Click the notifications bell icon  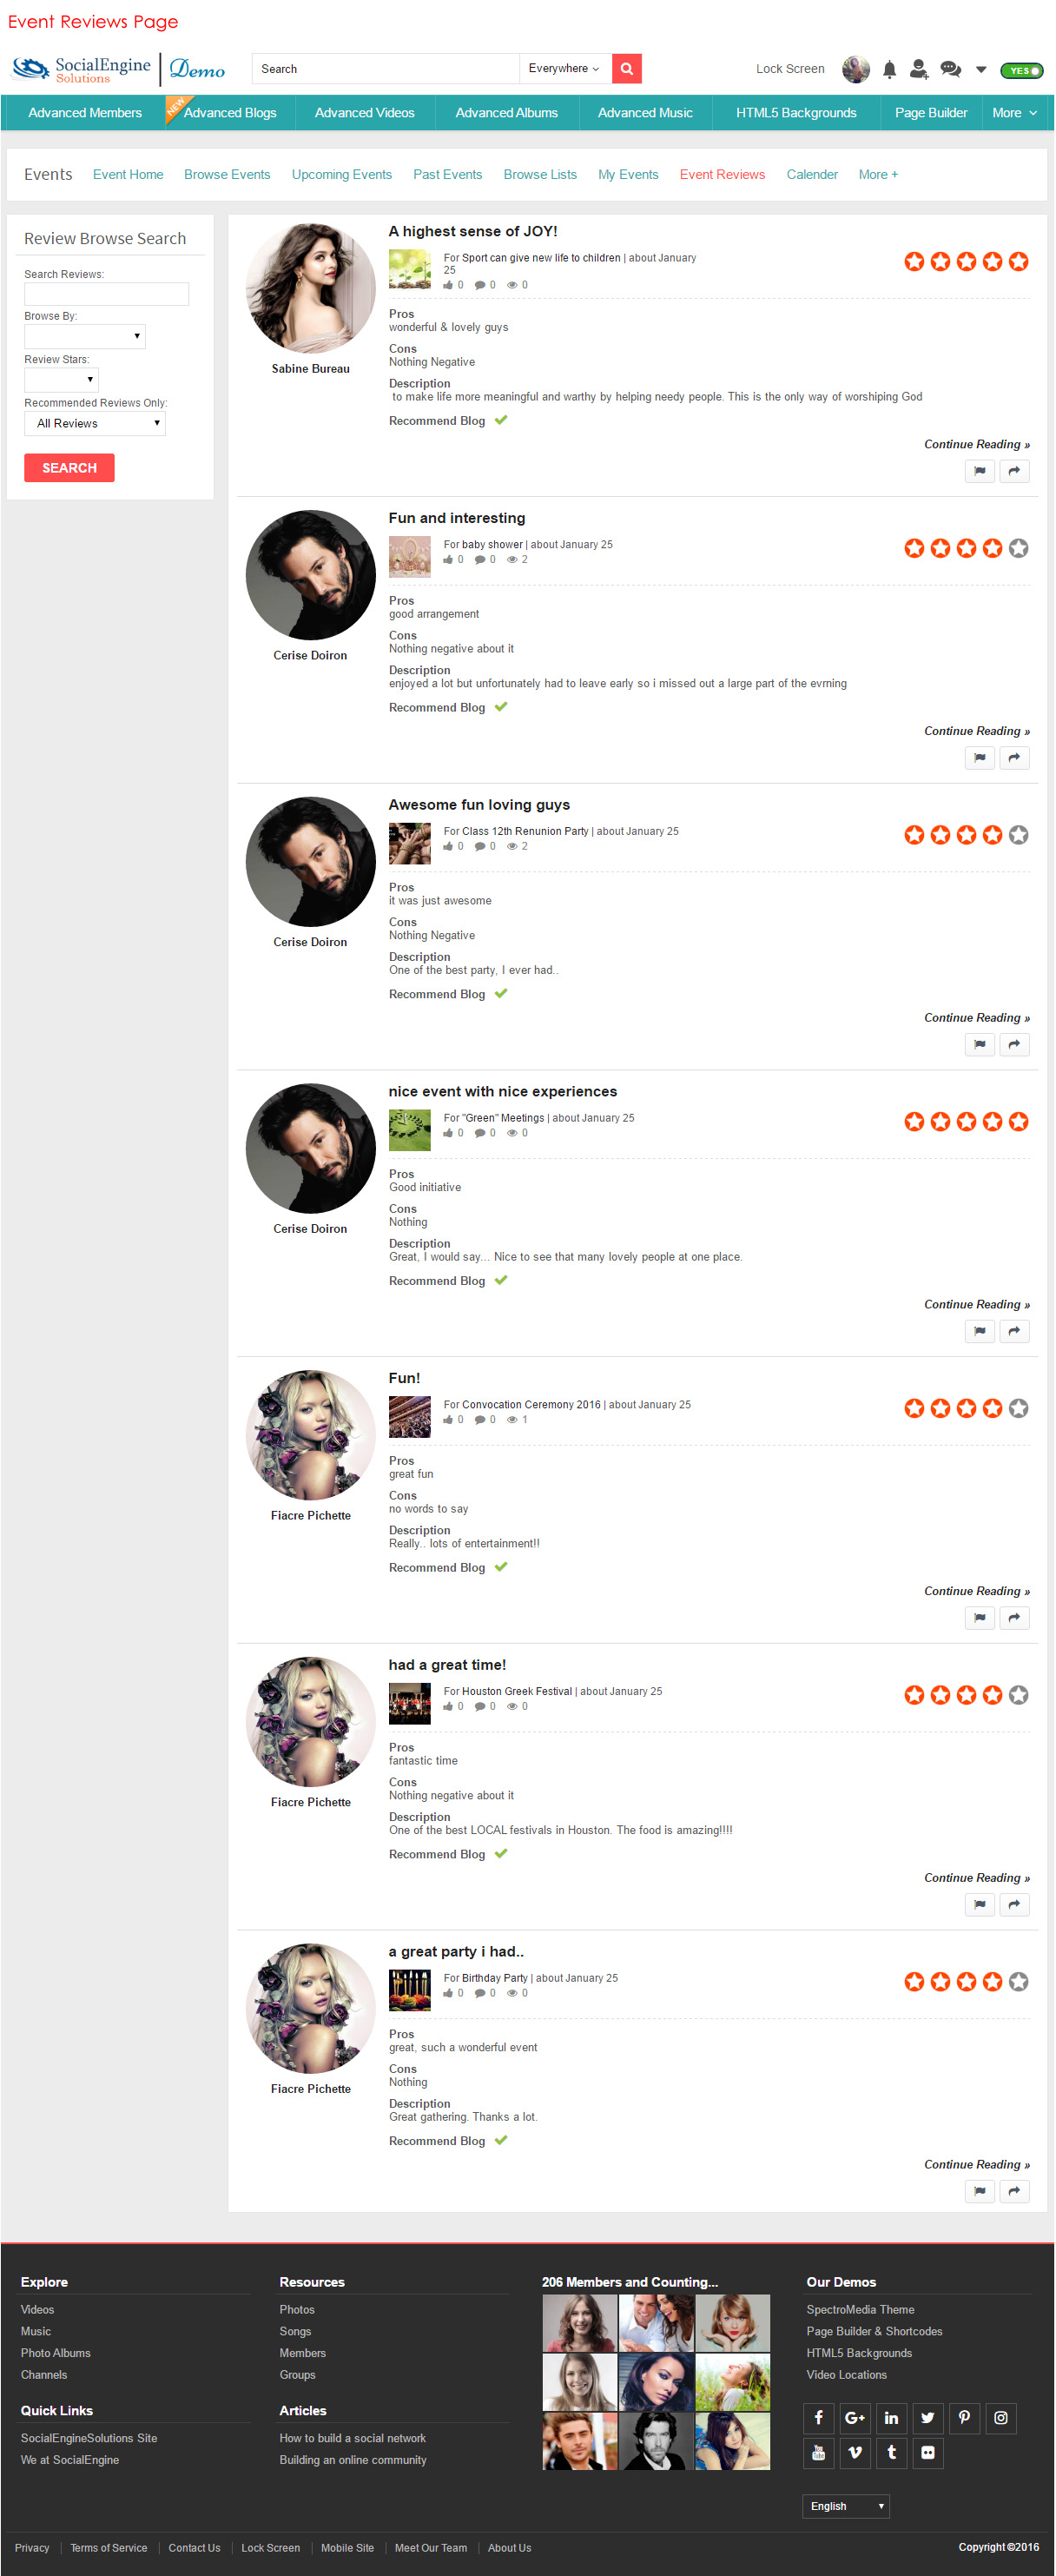889,70
